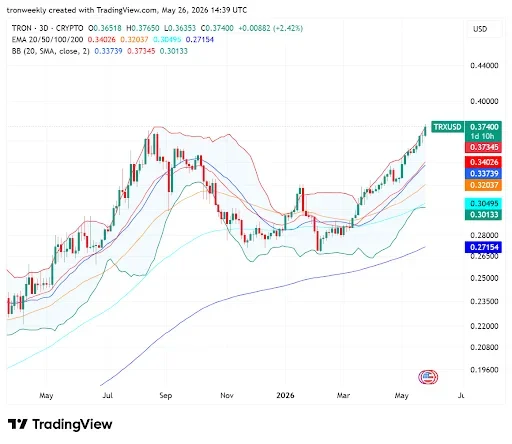The width and height of the screenshot is (512, 444).
Task: Click the +0.00882 (+2.42%) change value
Action: click(x=270, y=28)
